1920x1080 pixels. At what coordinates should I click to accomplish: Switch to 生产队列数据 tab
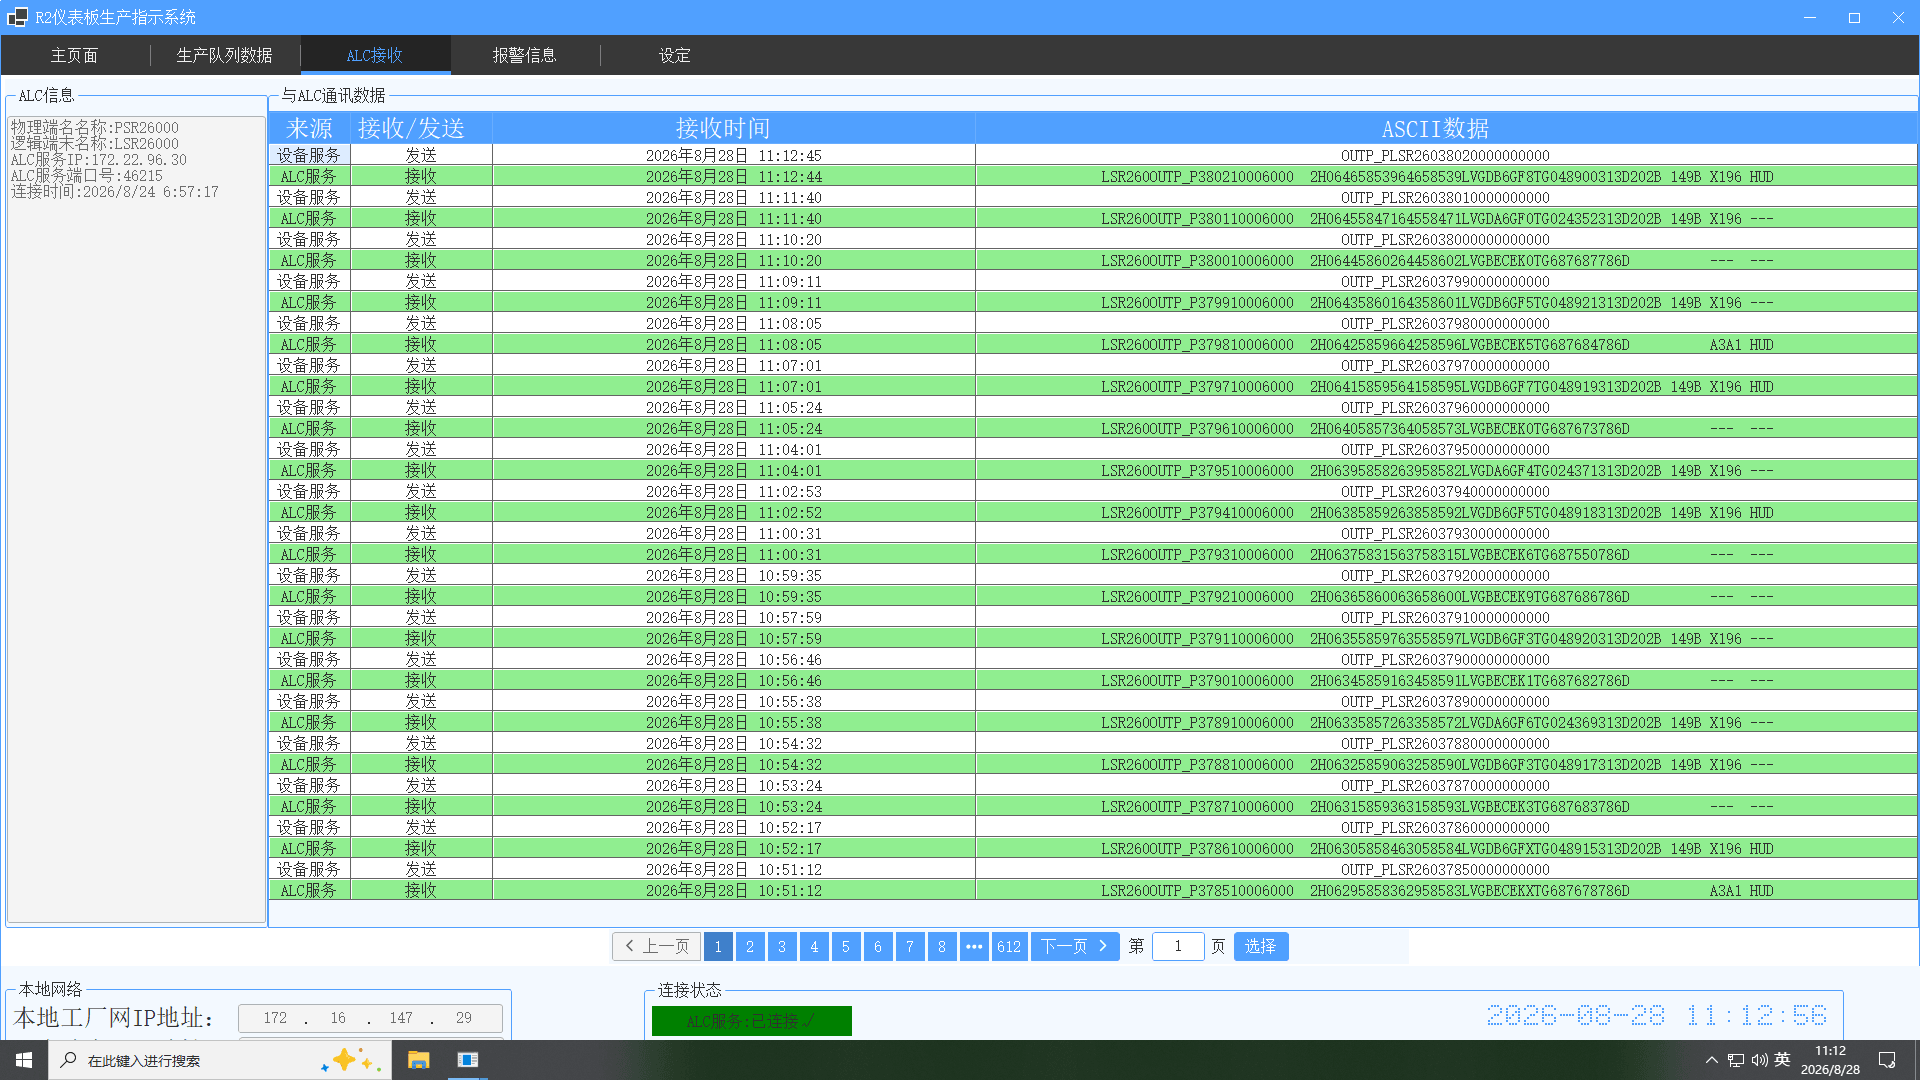[225, 55]
